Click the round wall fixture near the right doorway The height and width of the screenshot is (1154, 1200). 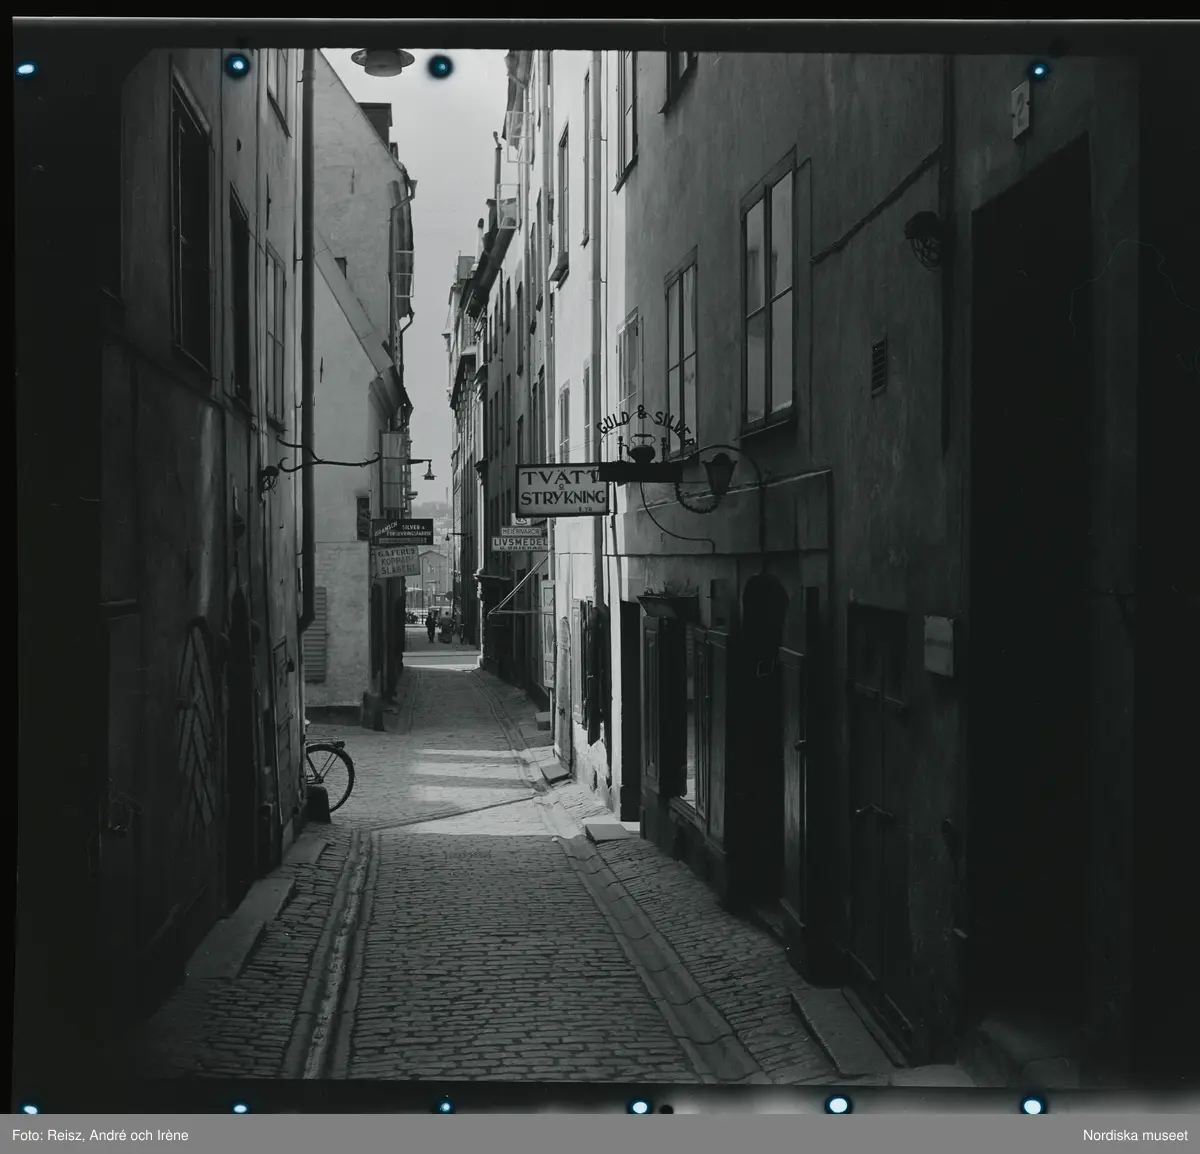click(x=926, y=238)
